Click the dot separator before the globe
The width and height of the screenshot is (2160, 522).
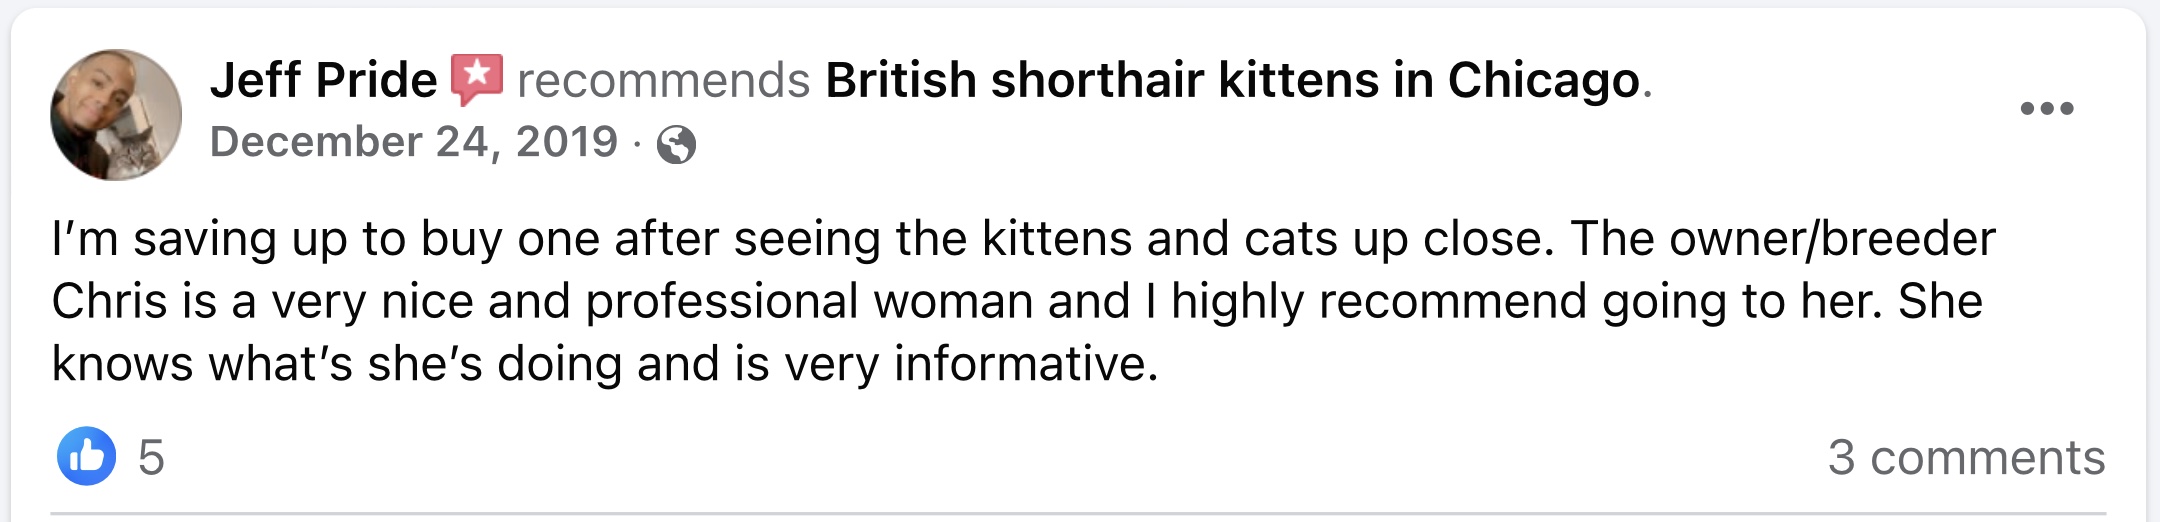[637, 144]
